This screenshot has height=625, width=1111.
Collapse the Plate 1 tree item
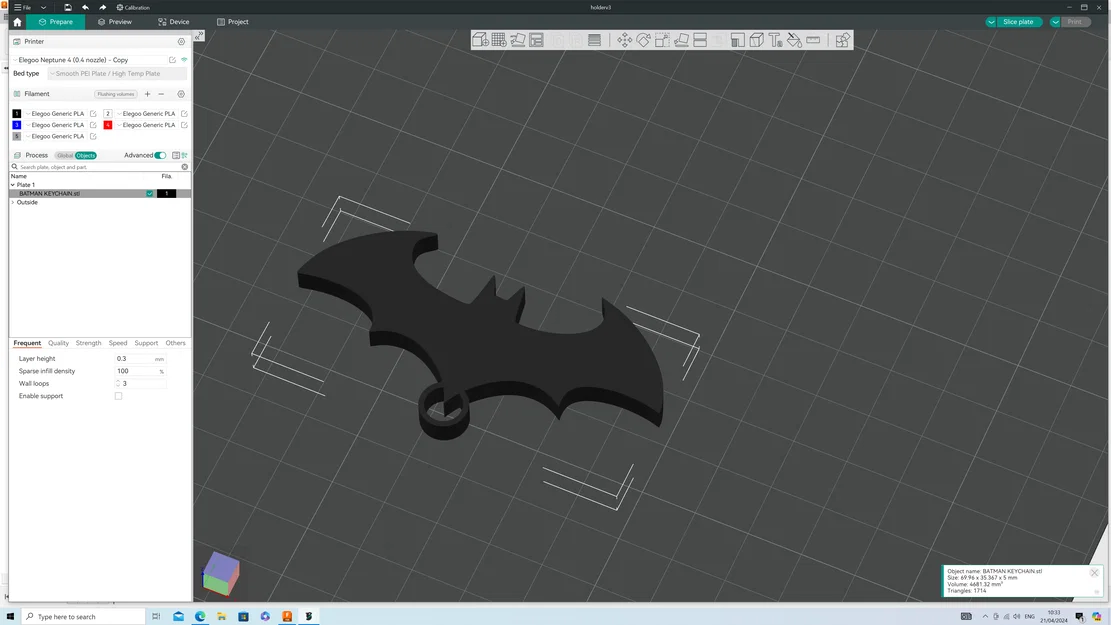[13, 185]
